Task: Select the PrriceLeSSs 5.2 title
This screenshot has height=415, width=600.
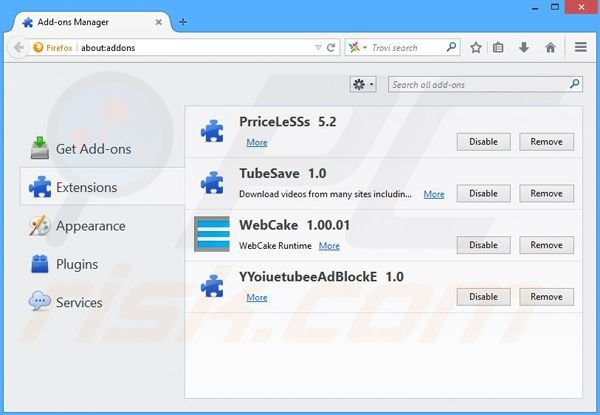Action: click(288, 122)
